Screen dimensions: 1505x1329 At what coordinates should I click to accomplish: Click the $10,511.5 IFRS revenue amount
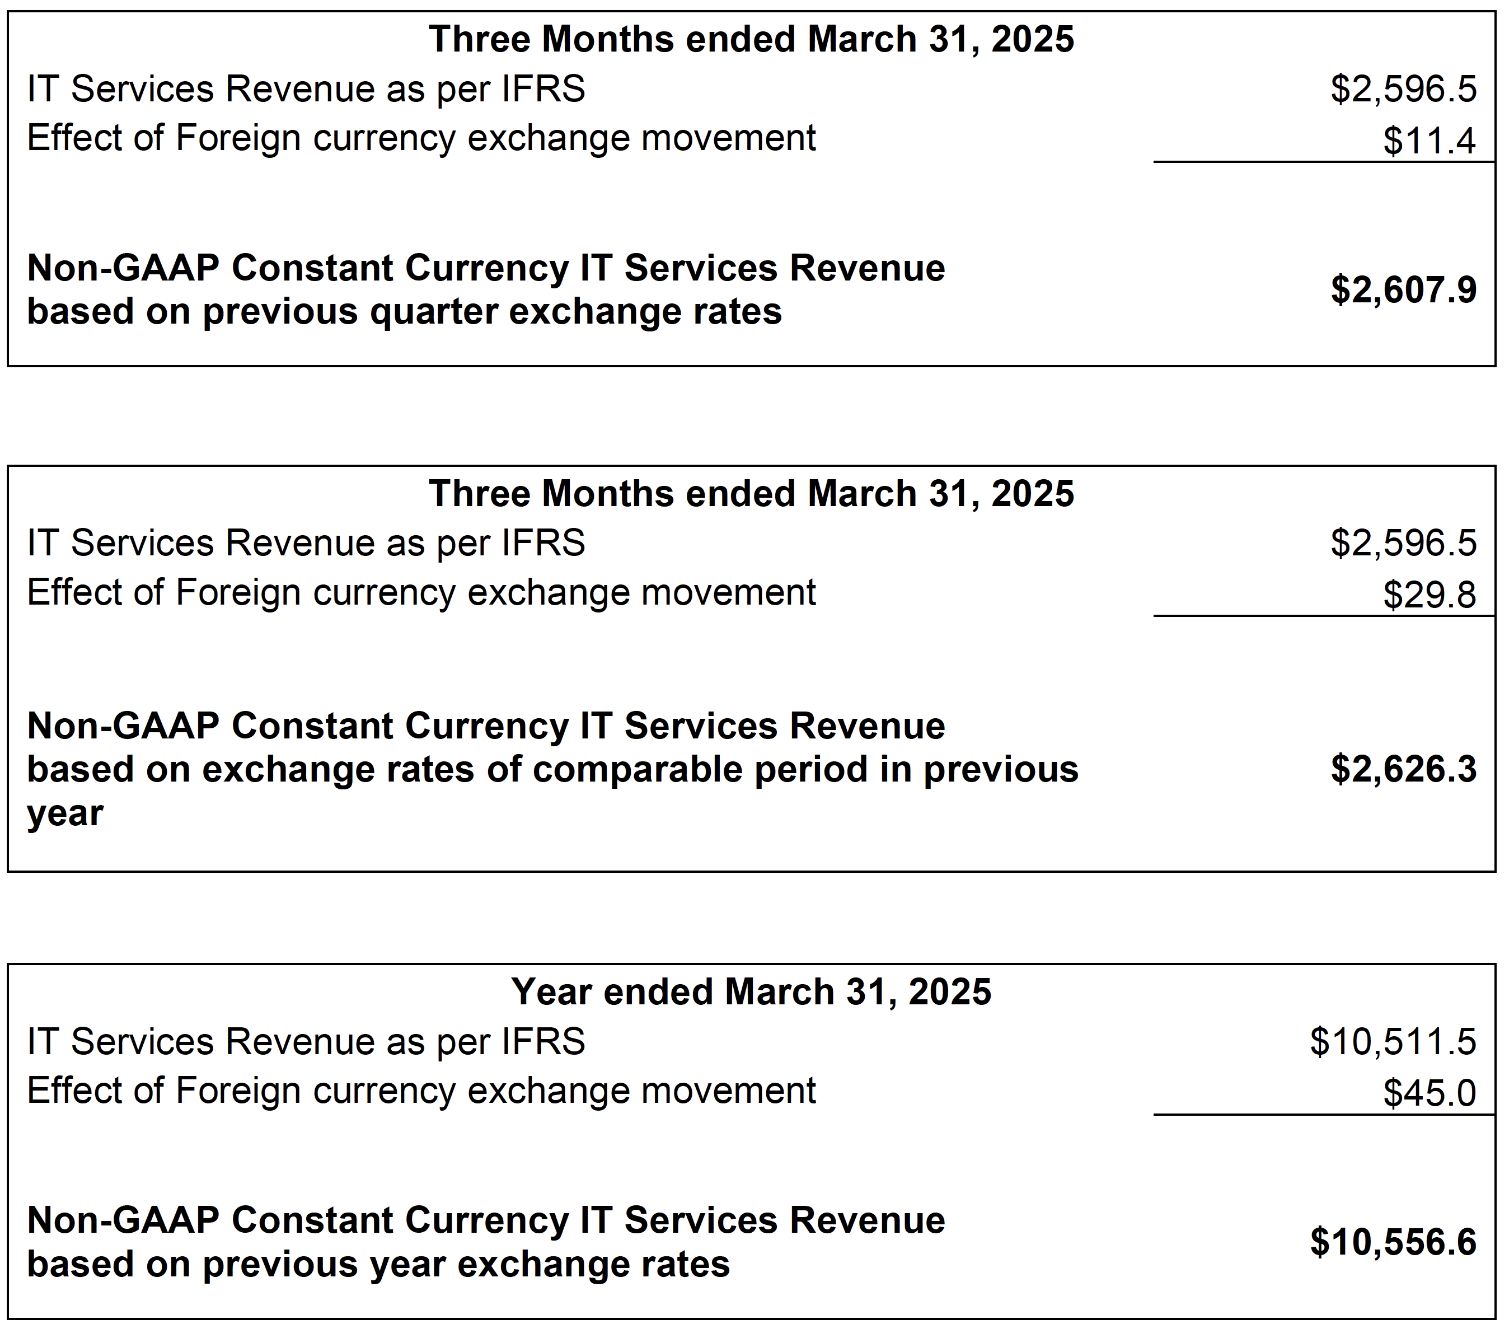tap(1392, 1042)
